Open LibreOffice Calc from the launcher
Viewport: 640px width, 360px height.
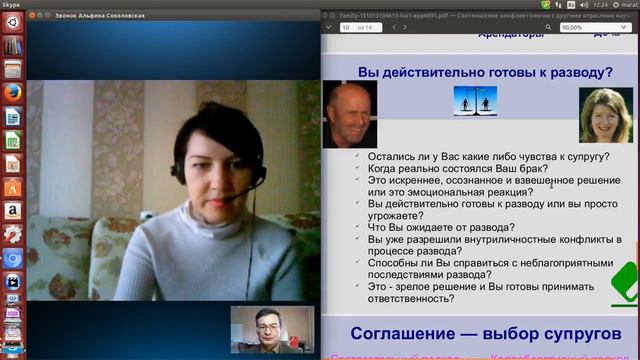point(13,140)
